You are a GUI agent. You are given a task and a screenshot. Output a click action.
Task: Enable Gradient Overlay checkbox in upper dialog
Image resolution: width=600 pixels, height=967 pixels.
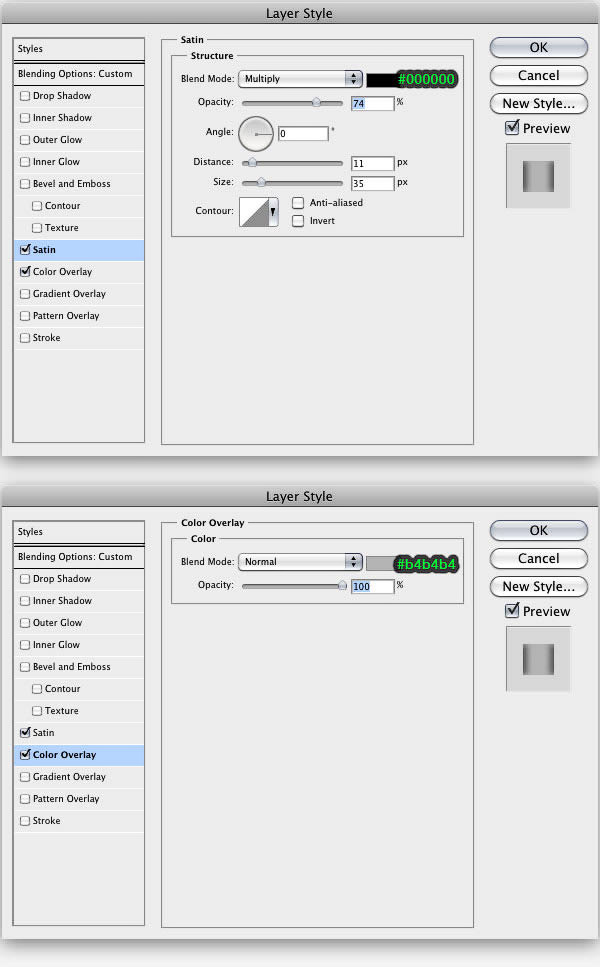point(25,294)
